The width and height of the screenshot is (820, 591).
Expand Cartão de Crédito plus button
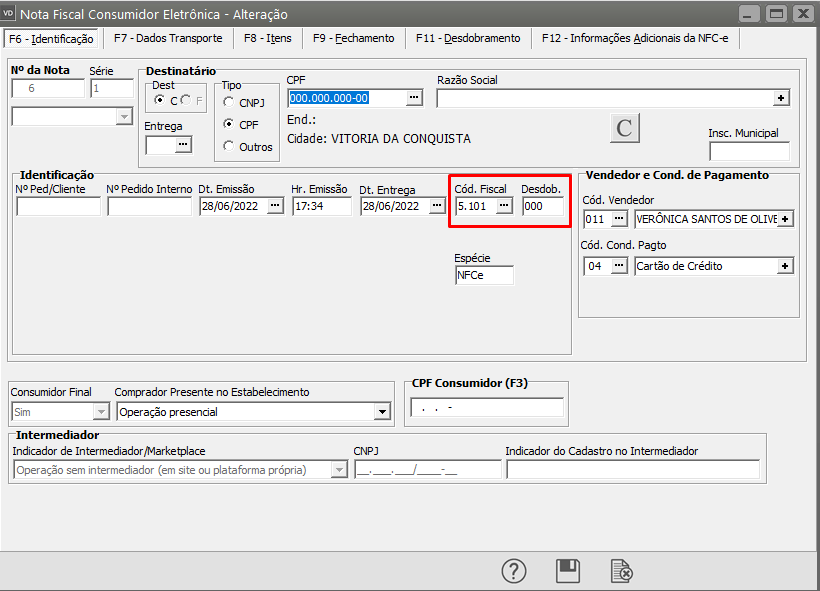click(785, 266)
